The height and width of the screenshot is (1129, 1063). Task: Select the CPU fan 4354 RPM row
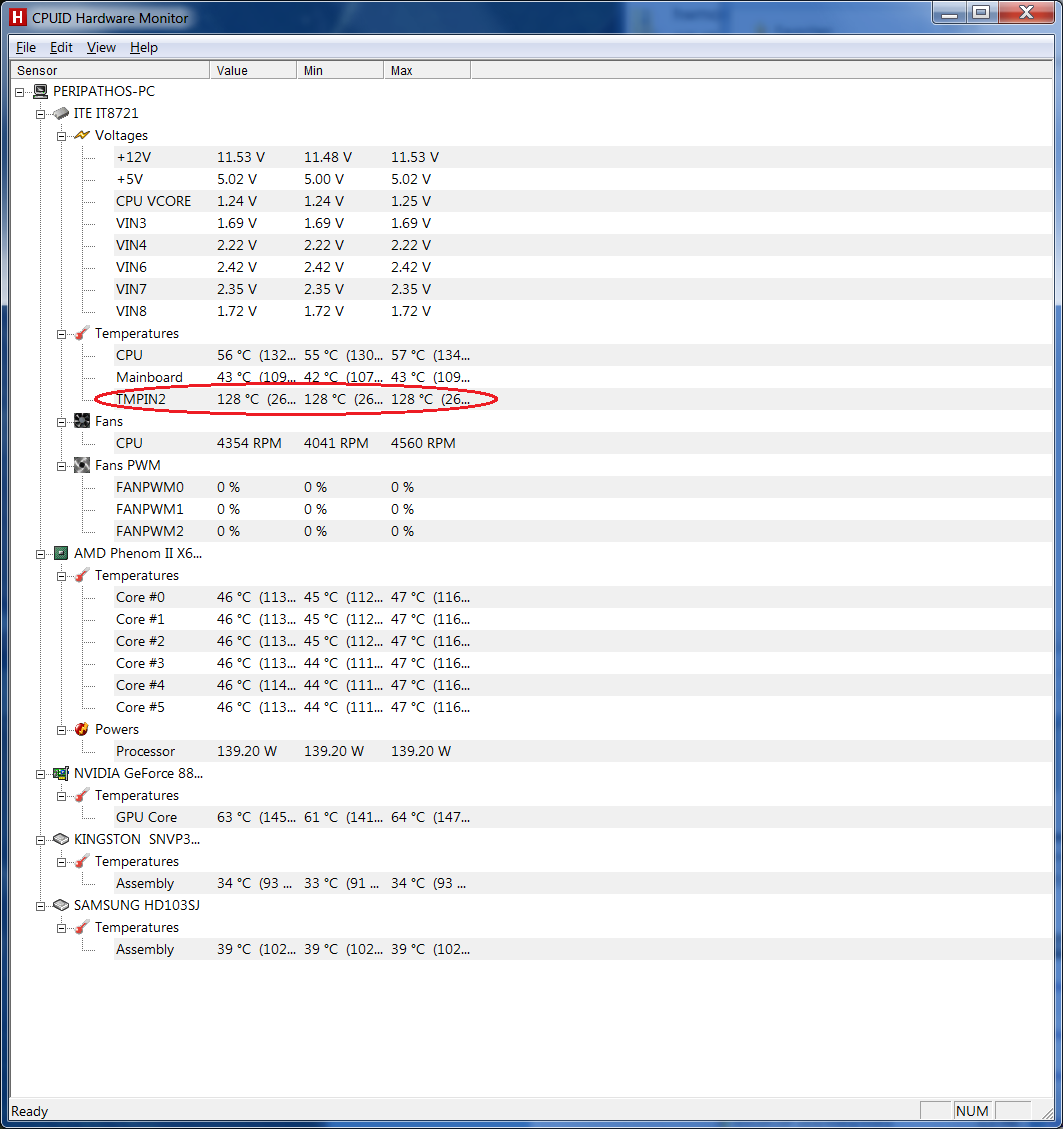[x=583, y=443]
